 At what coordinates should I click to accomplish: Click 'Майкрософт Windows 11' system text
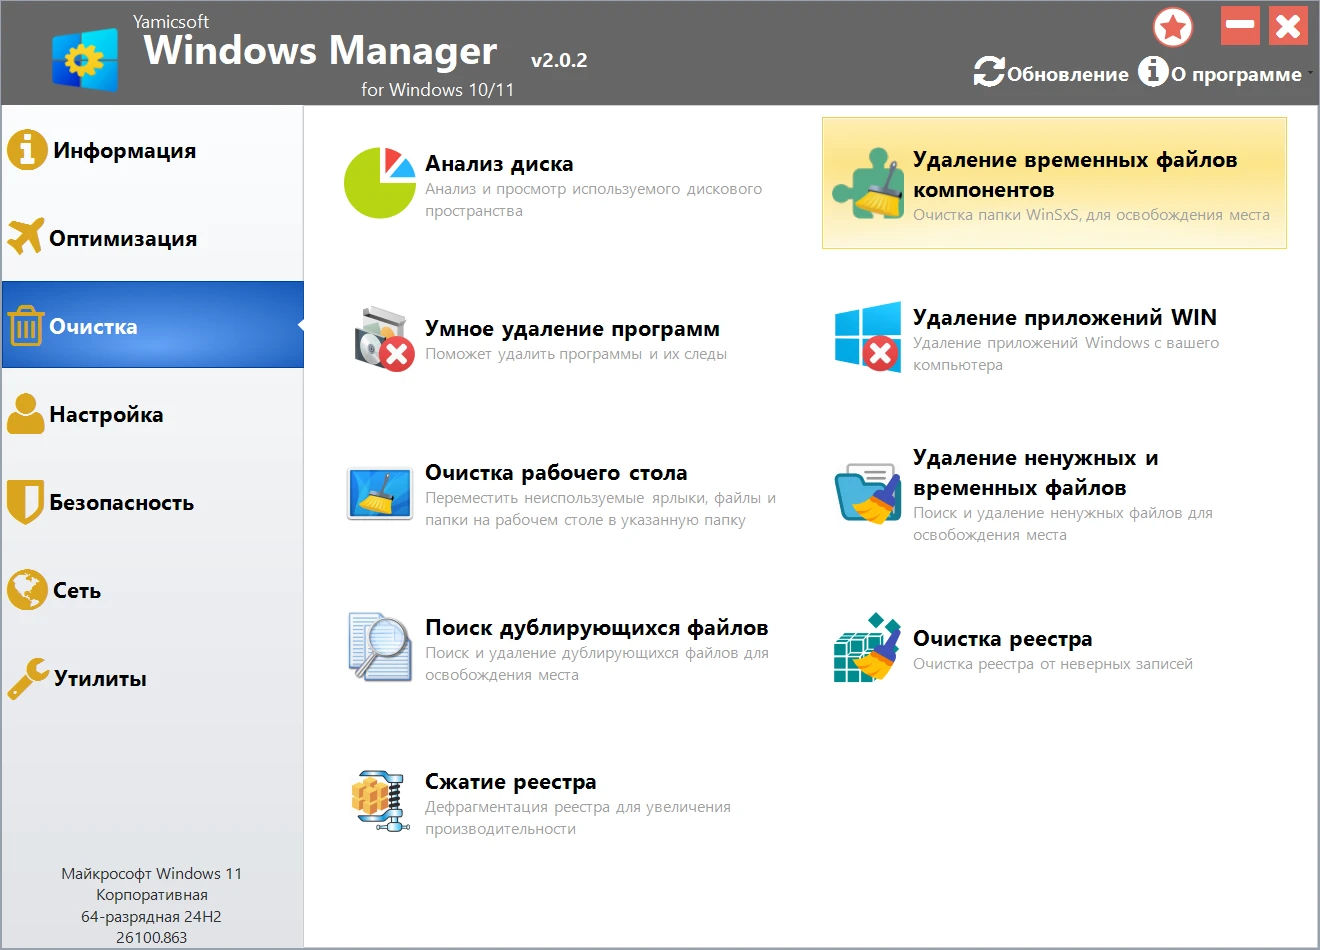tap(152, 874)
